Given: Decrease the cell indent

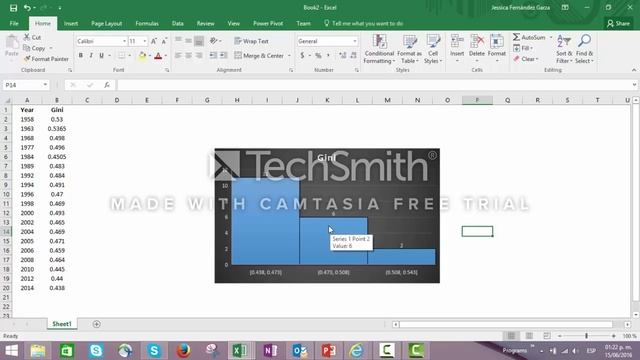Looking at the screenshot, I should pos(213,56).
